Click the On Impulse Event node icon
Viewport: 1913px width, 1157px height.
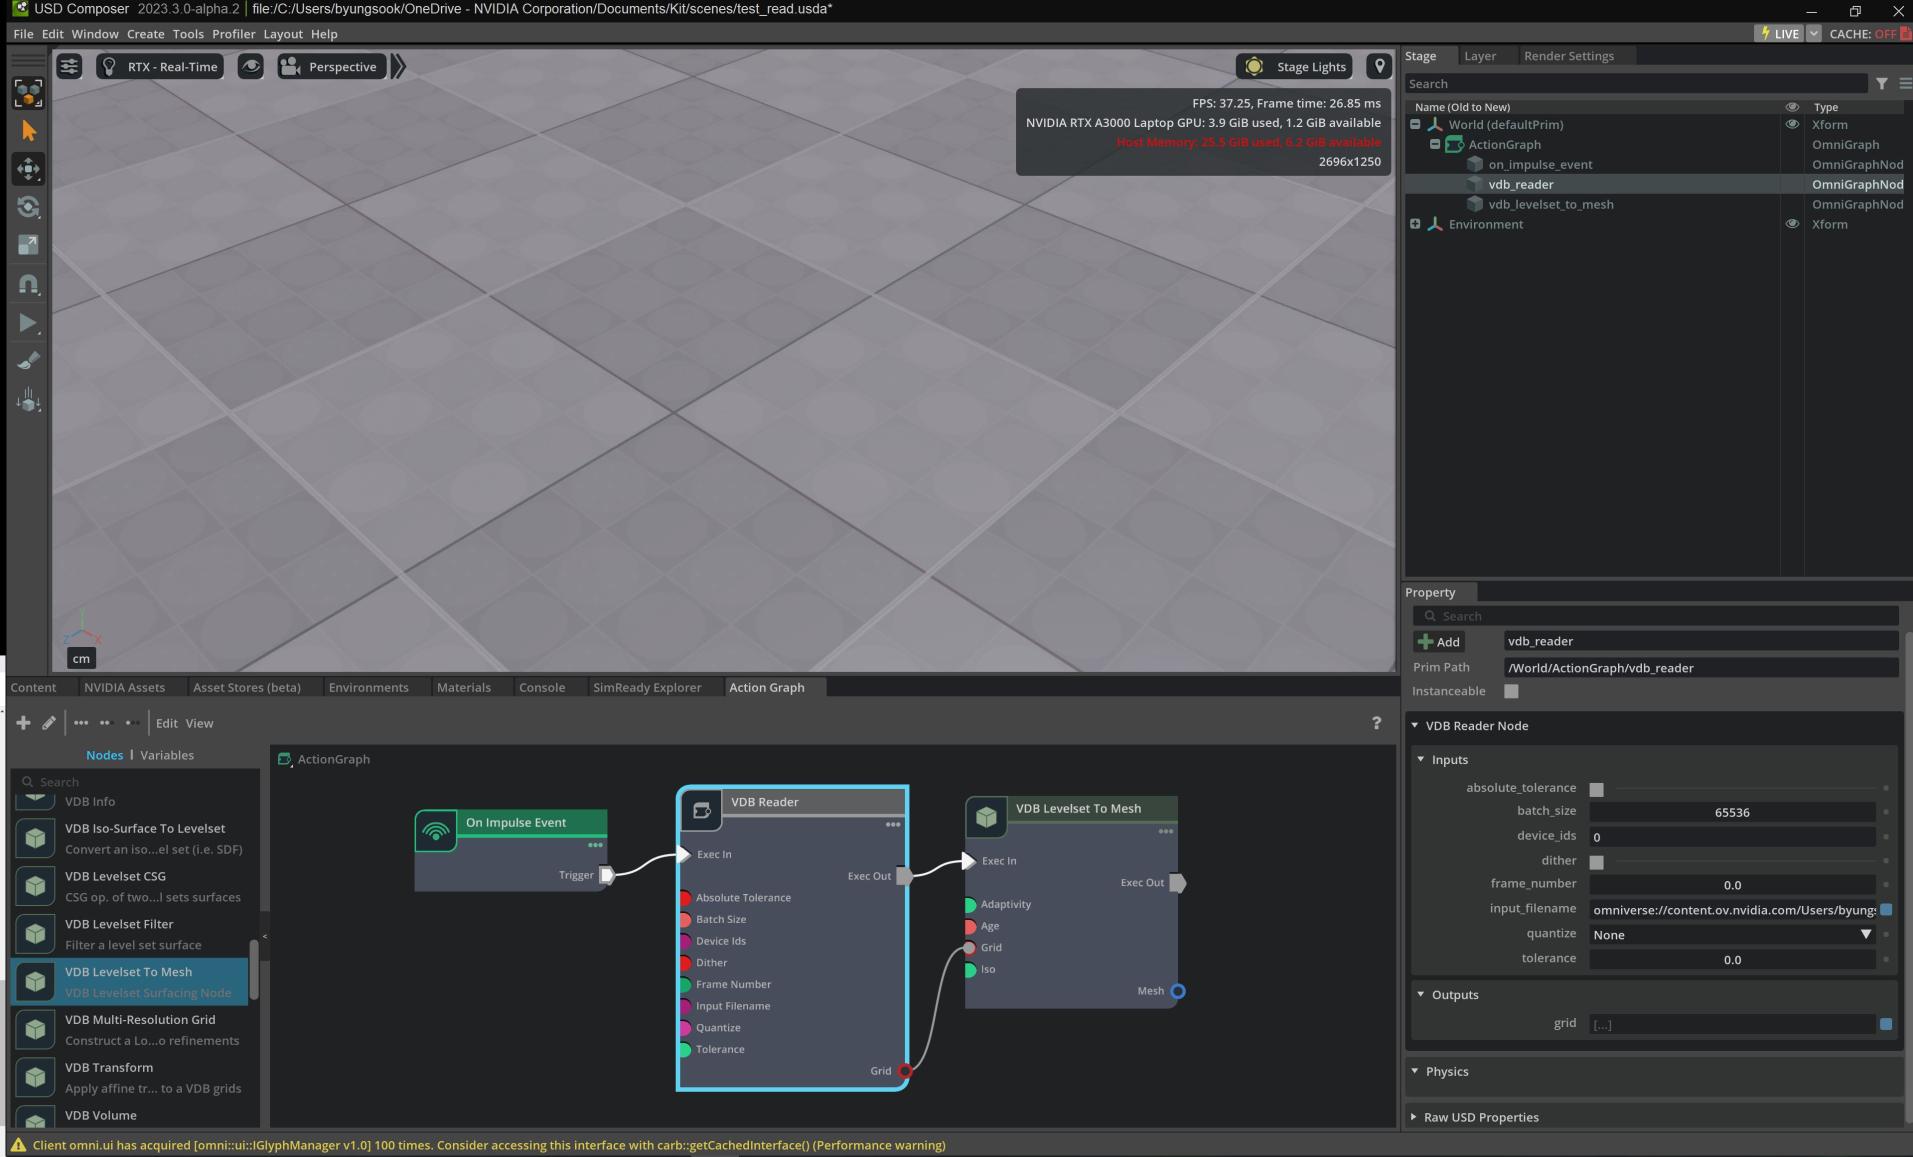coord(436,831)
